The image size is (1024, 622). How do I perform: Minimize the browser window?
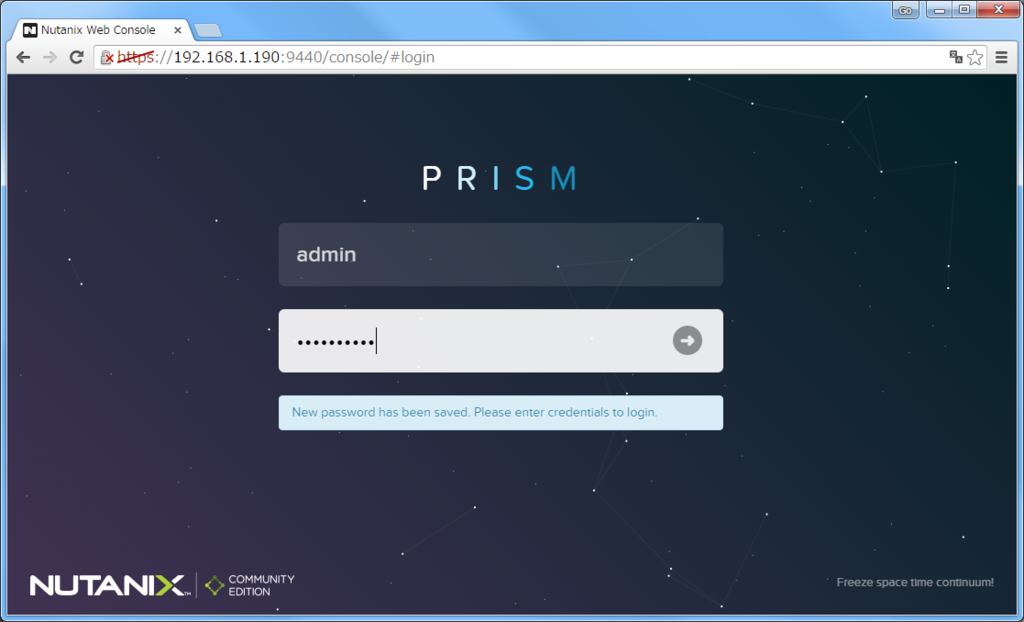coord(940,10)
